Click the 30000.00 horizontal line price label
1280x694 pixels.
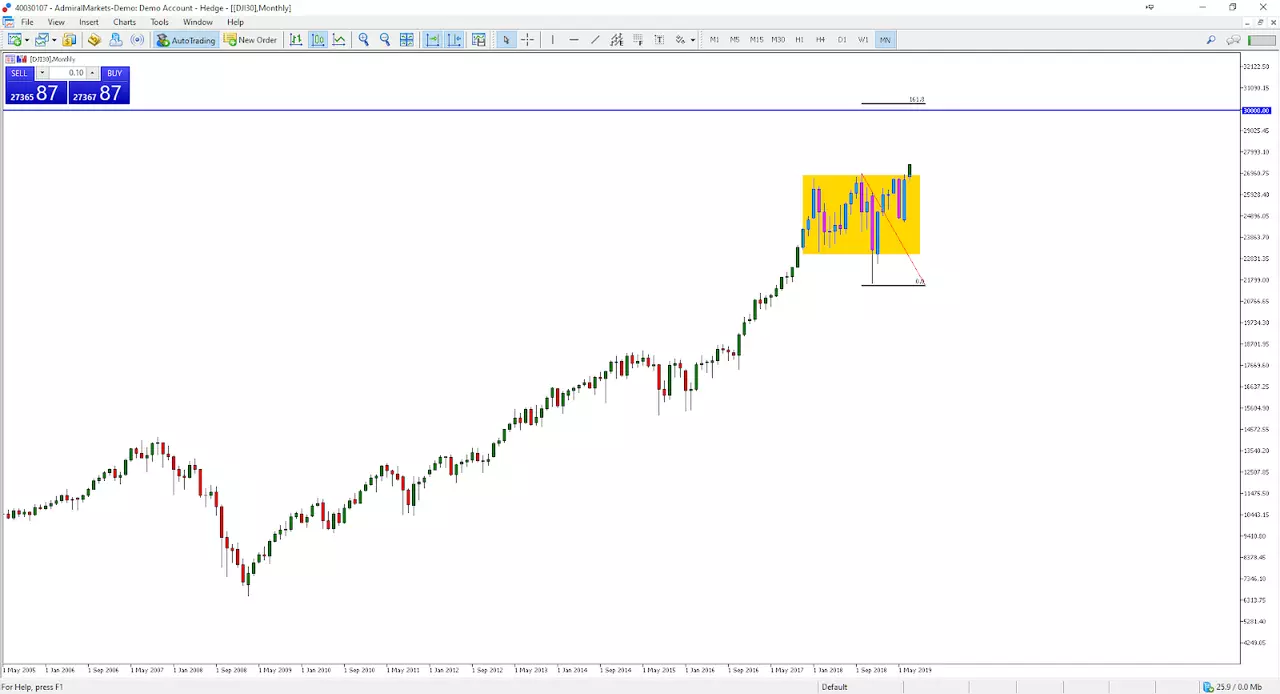[x=1256, y=111]
